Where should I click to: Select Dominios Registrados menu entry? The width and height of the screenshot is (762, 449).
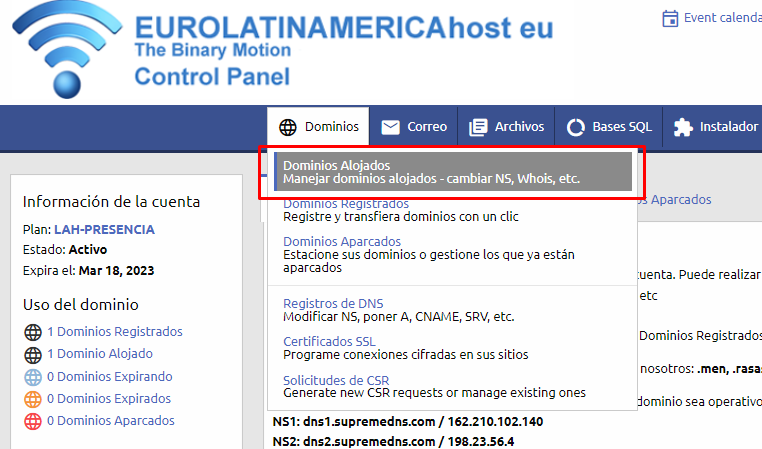point(346,204)
